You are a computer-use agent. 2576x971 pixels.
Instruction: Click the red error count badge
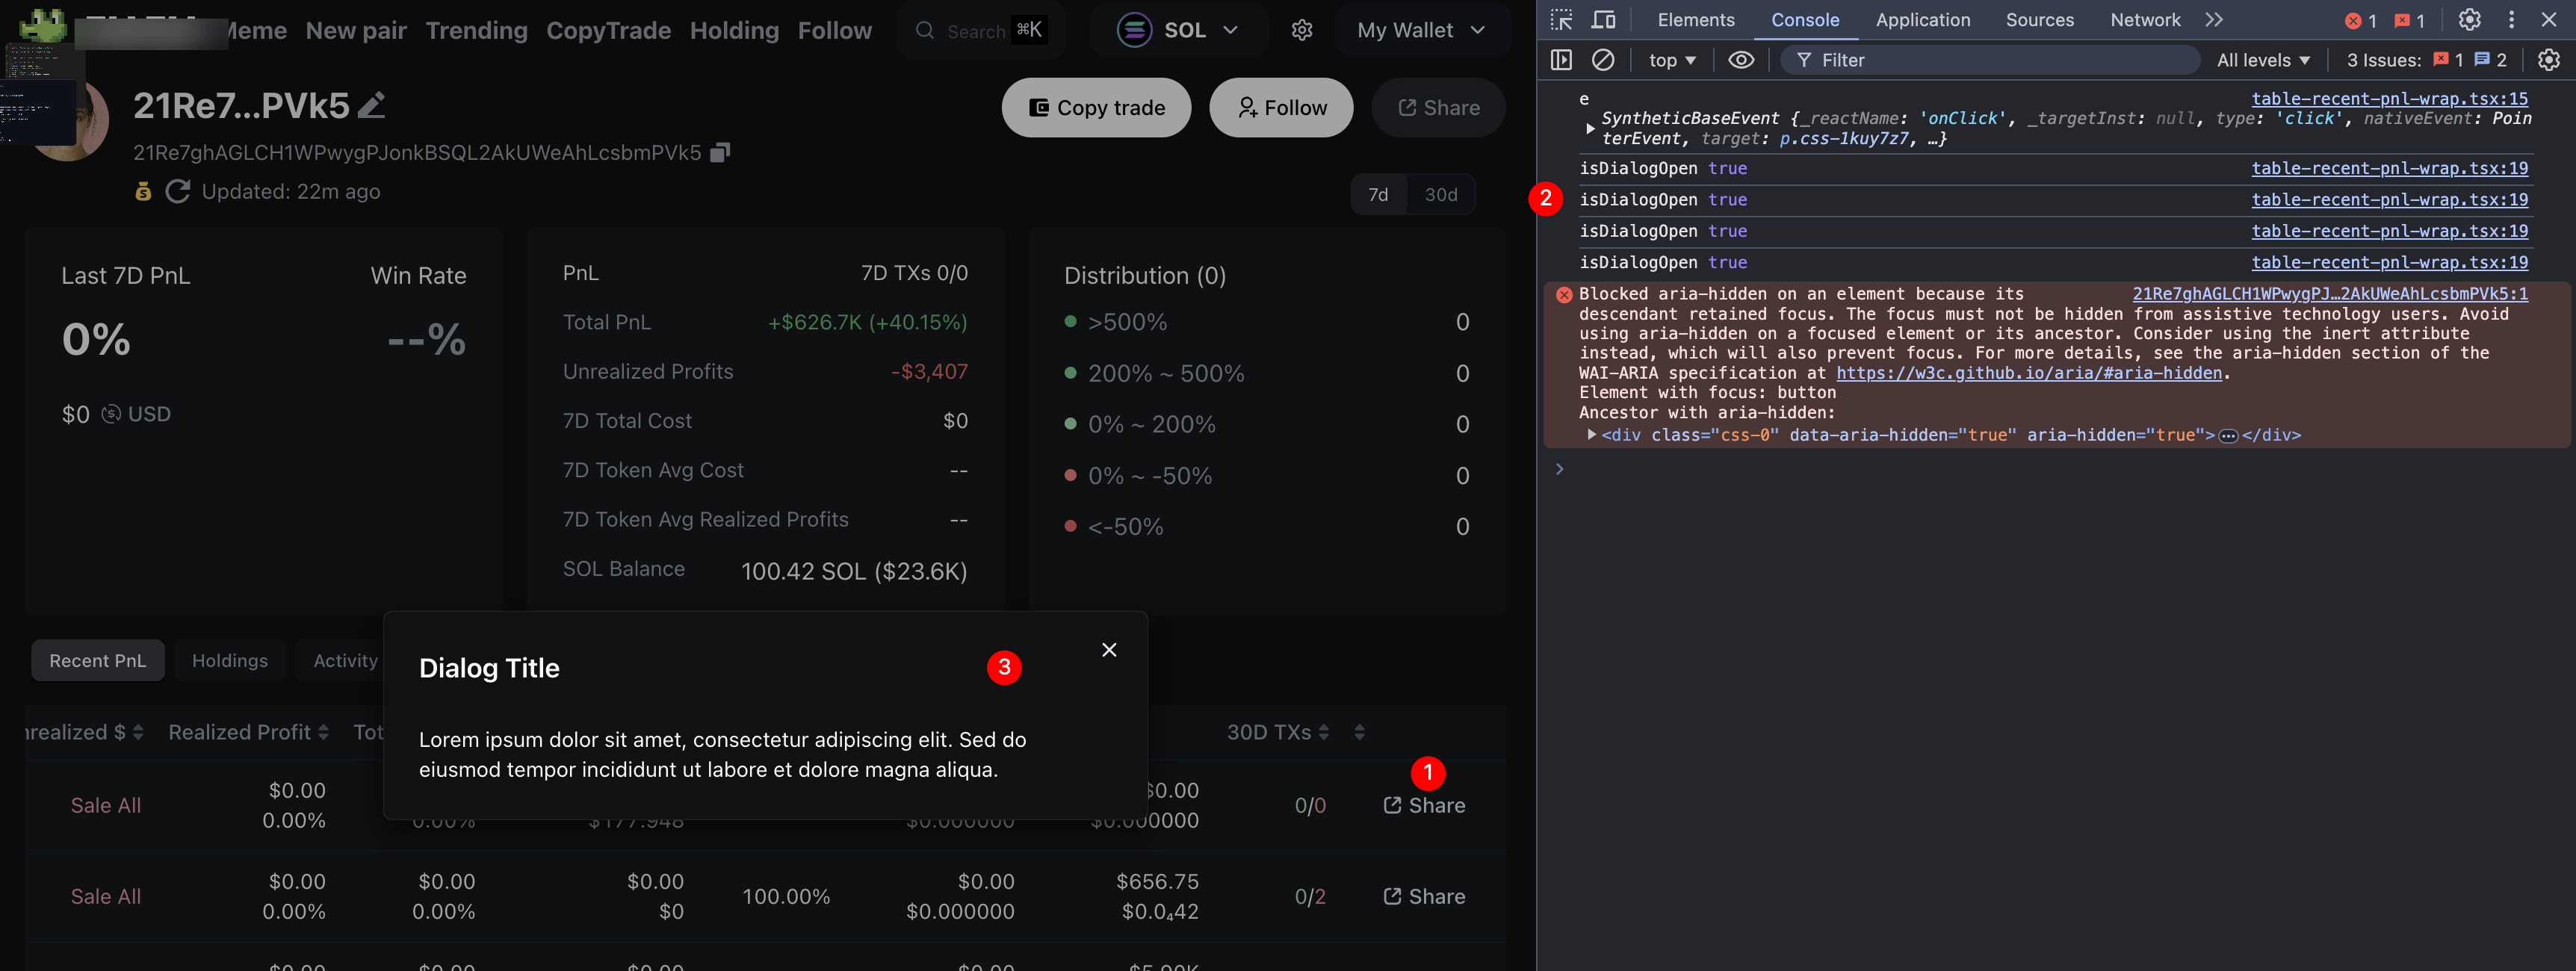pyautogui.click(x=2361, y=20)
